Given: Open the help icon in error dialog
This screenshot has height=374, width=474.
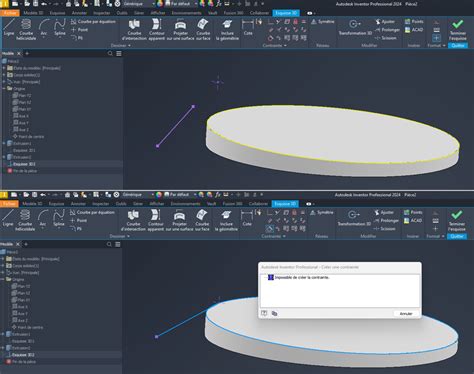Looking at the screenshot, I should pyautogui.click(x=264, y=313).
